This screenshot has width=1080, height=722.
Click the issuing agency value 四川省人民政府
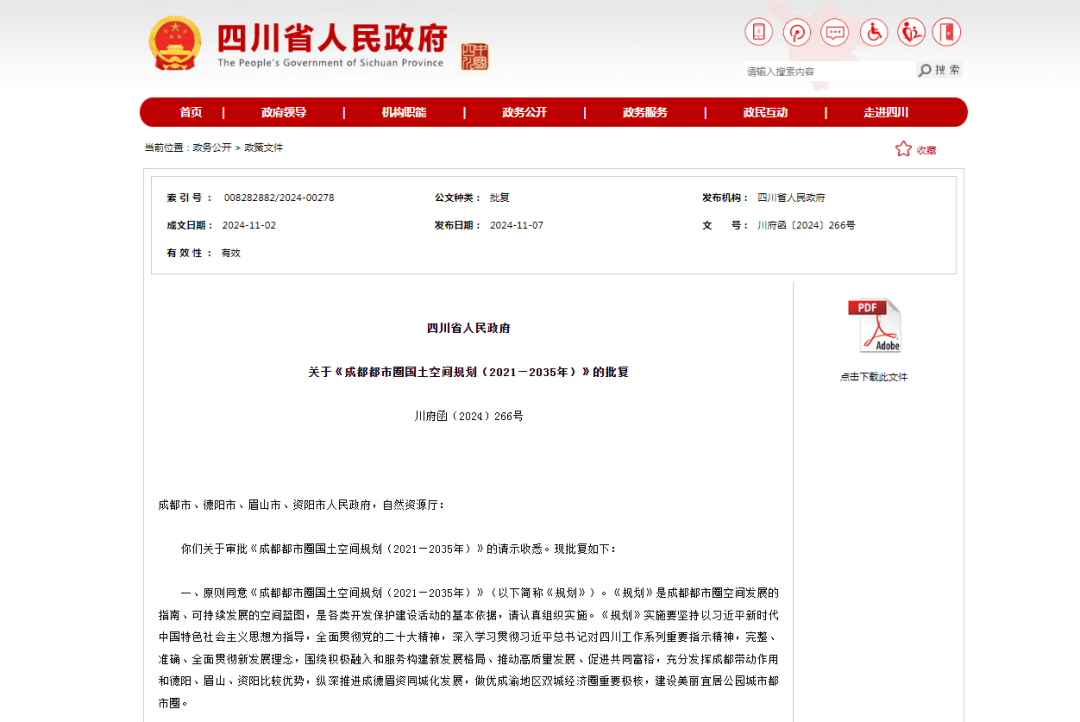(x=791, y=198)
